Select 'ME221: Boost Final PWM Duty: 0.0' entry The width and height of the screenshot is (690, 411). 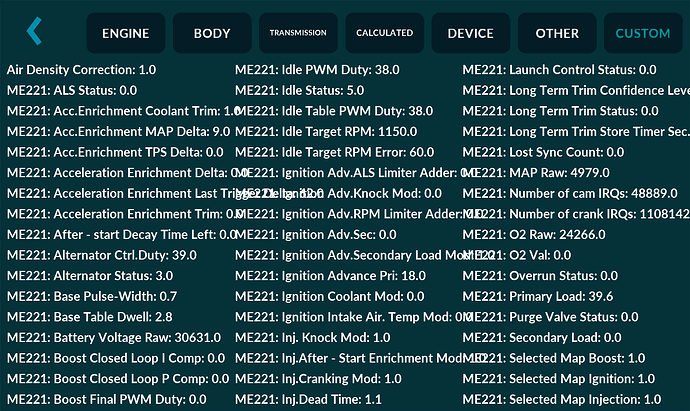pyautogui.click(x=106, y=400)
